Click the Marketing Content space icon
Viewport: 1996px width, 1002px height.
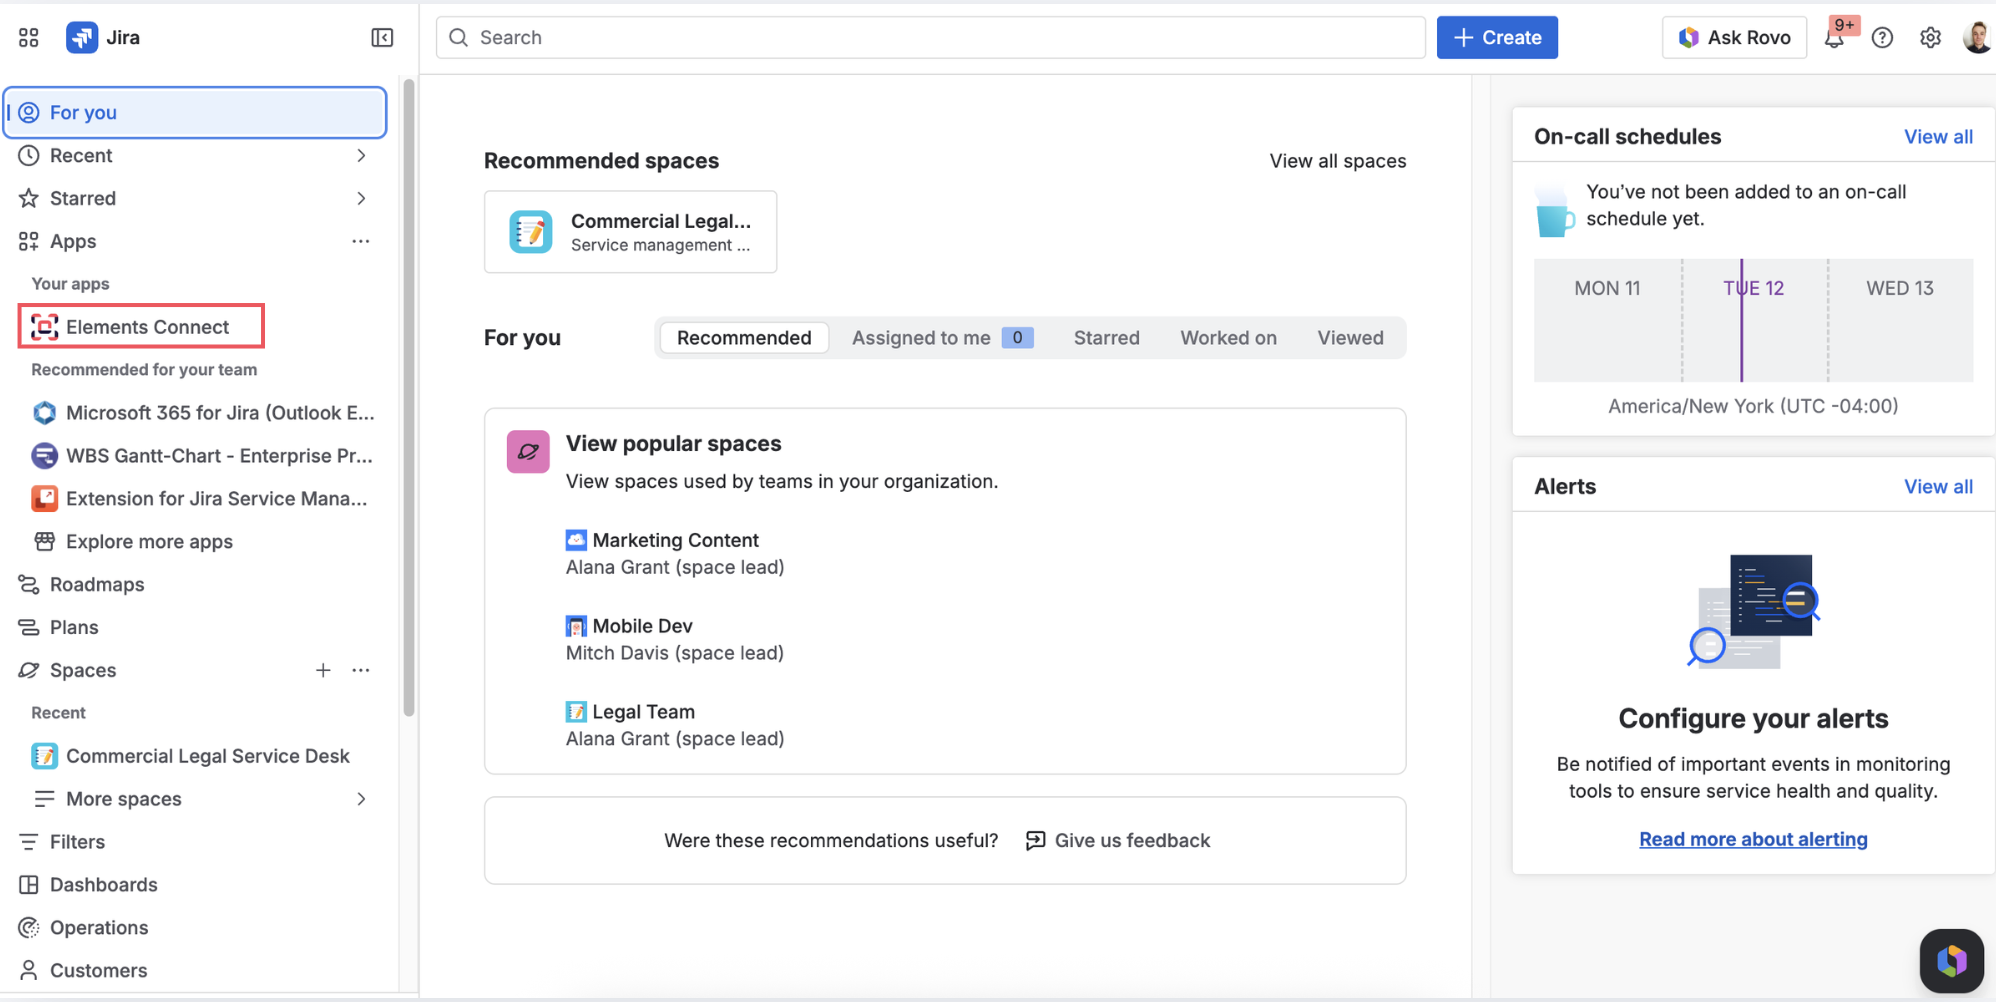tap(576, 541)
